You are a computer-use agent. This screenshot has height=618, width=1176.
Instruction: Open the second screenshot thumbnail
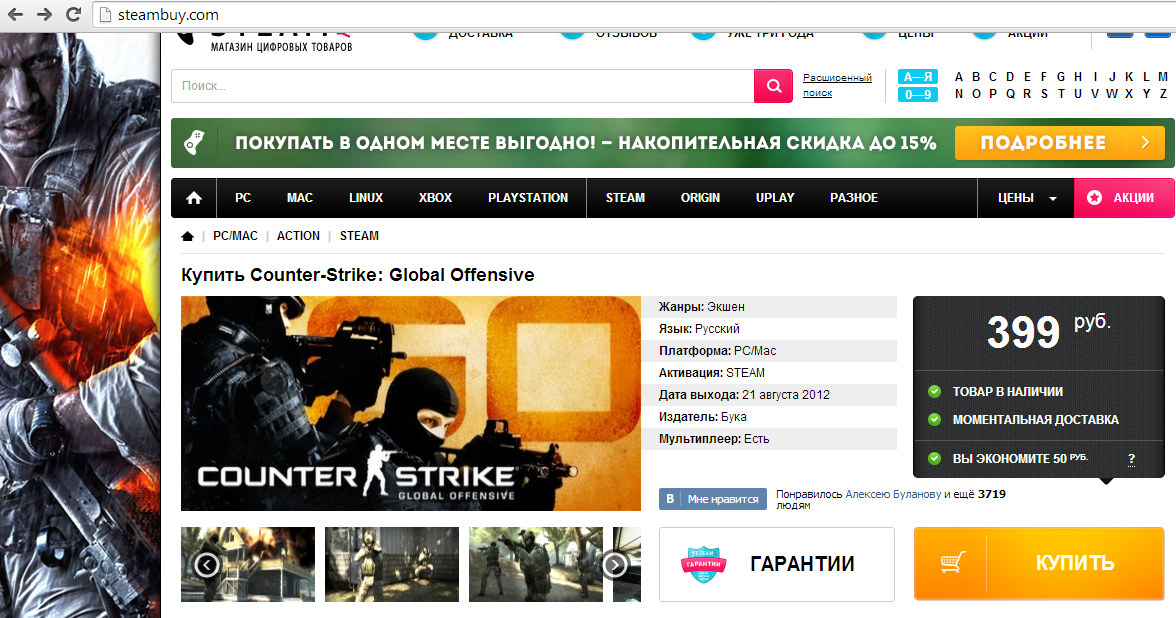[x=392, y=564]
